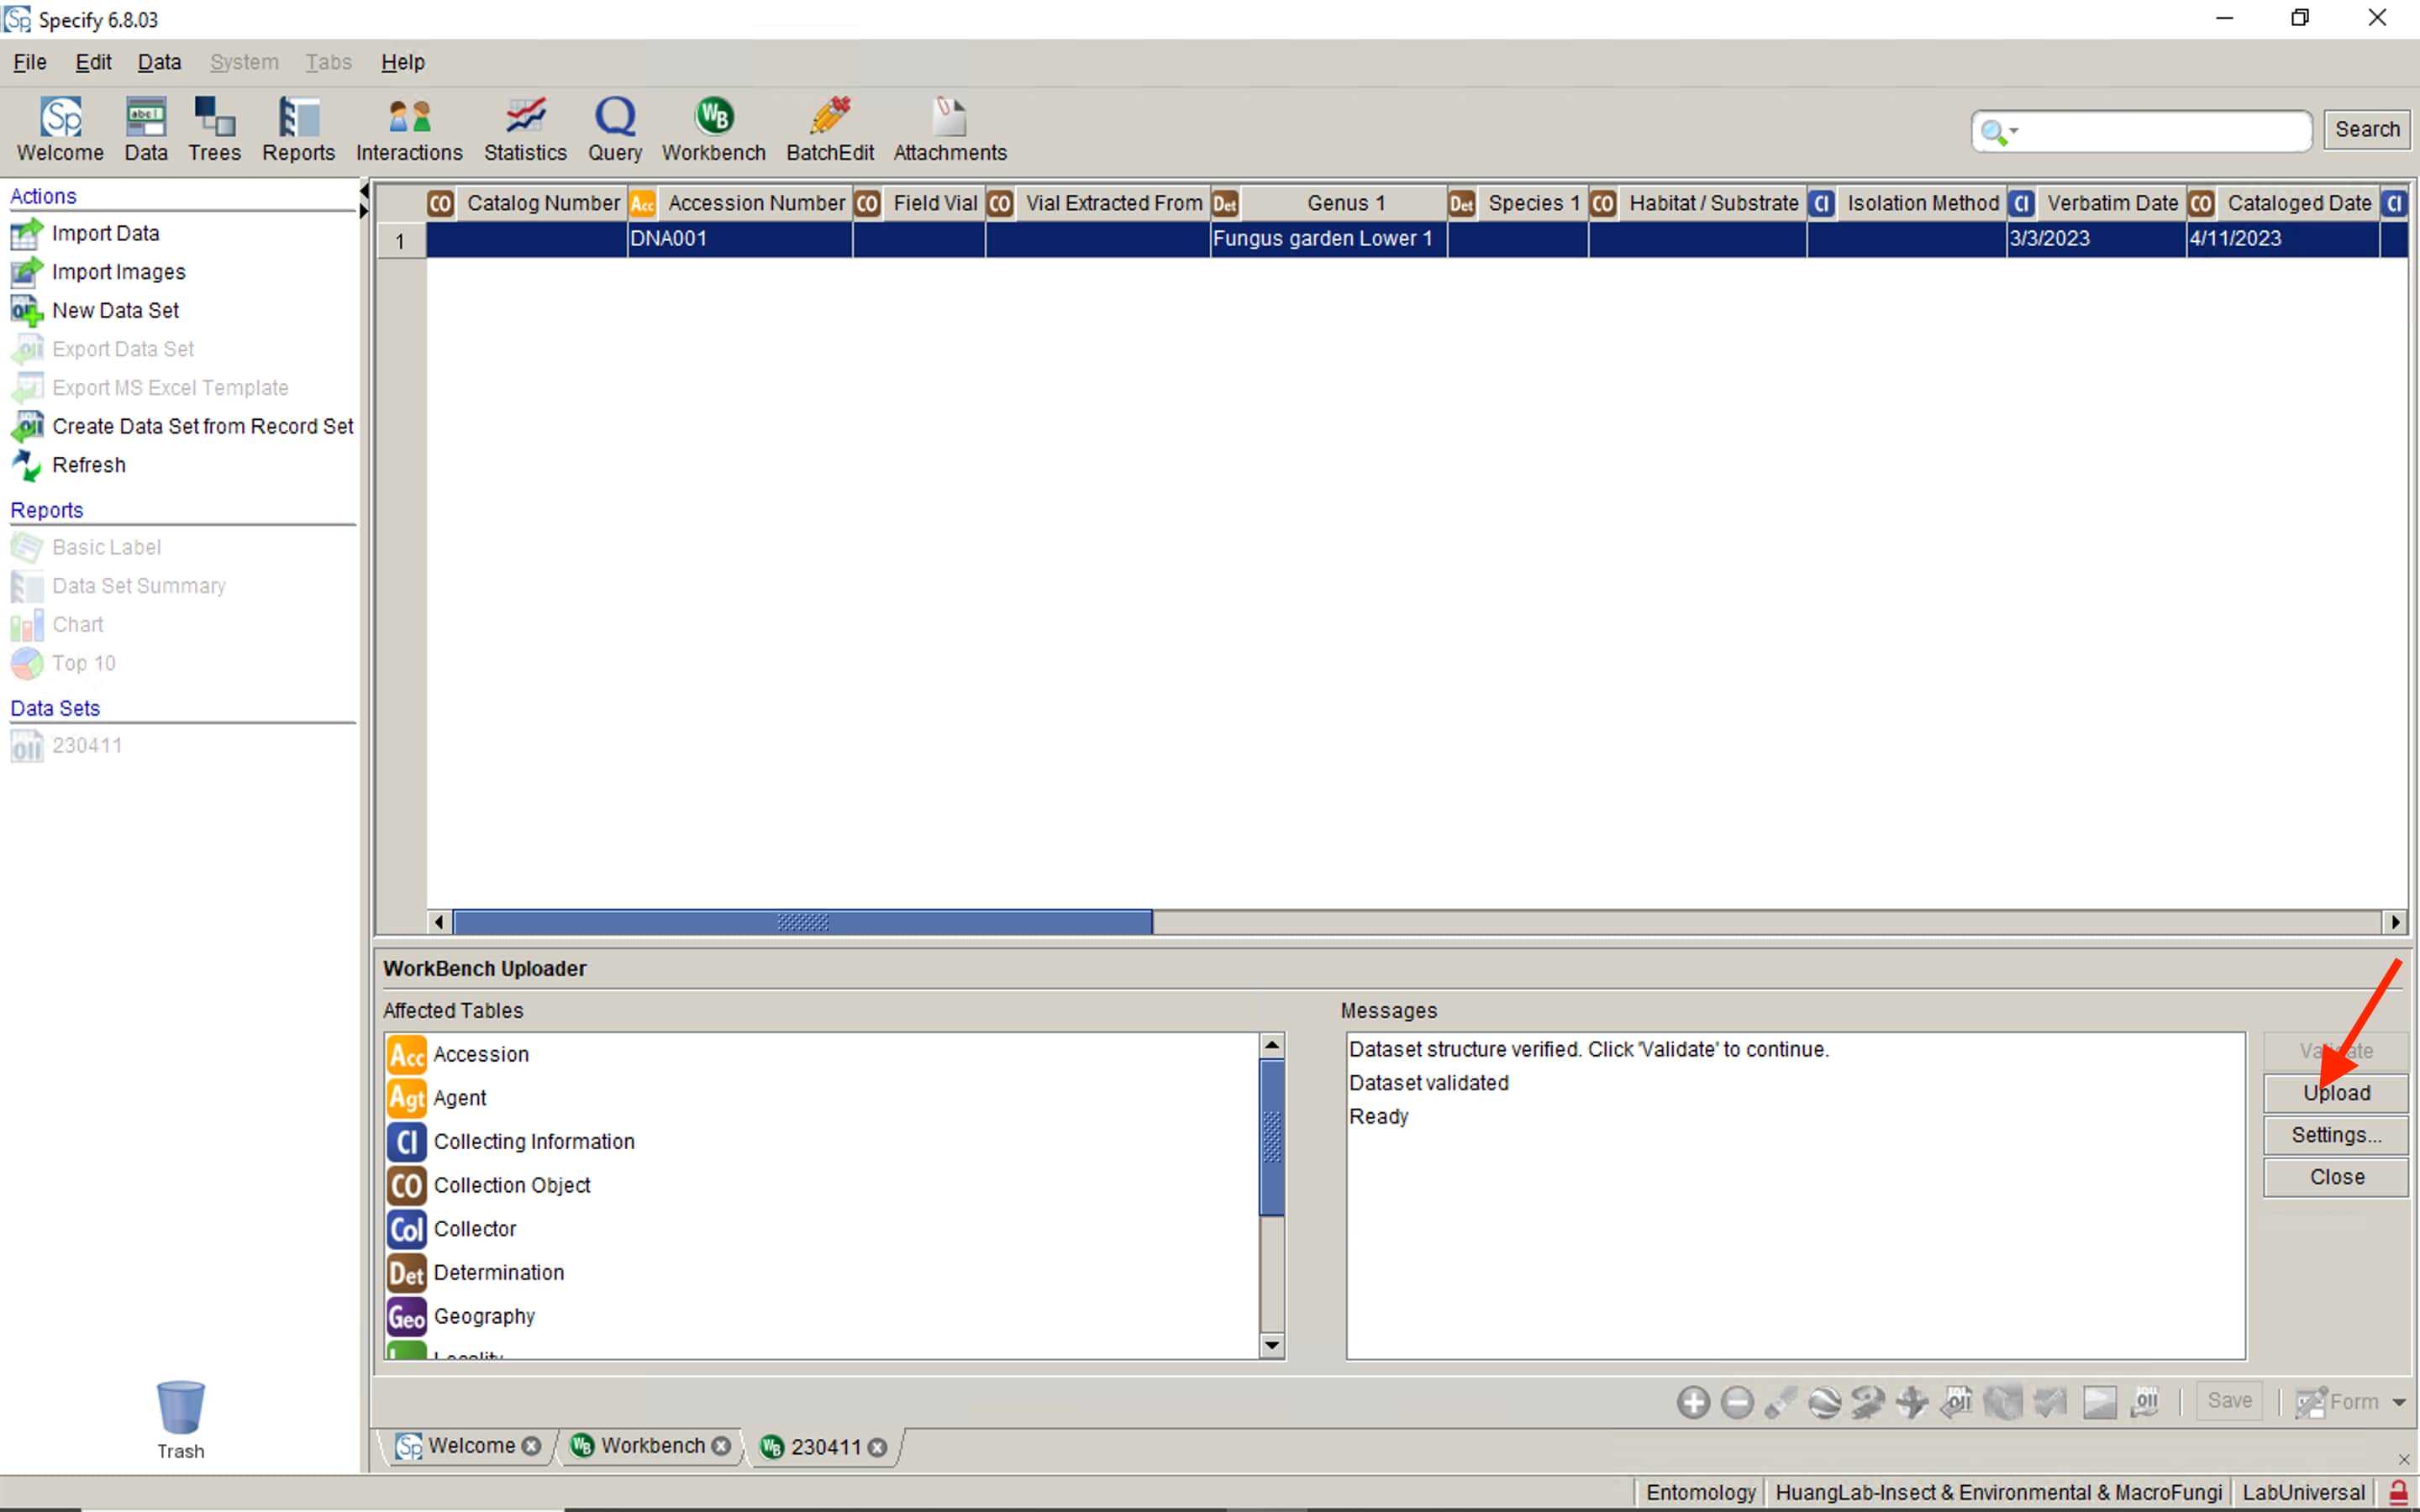Open the Edit menu
2420x1512 pixels.
point(93,62)
